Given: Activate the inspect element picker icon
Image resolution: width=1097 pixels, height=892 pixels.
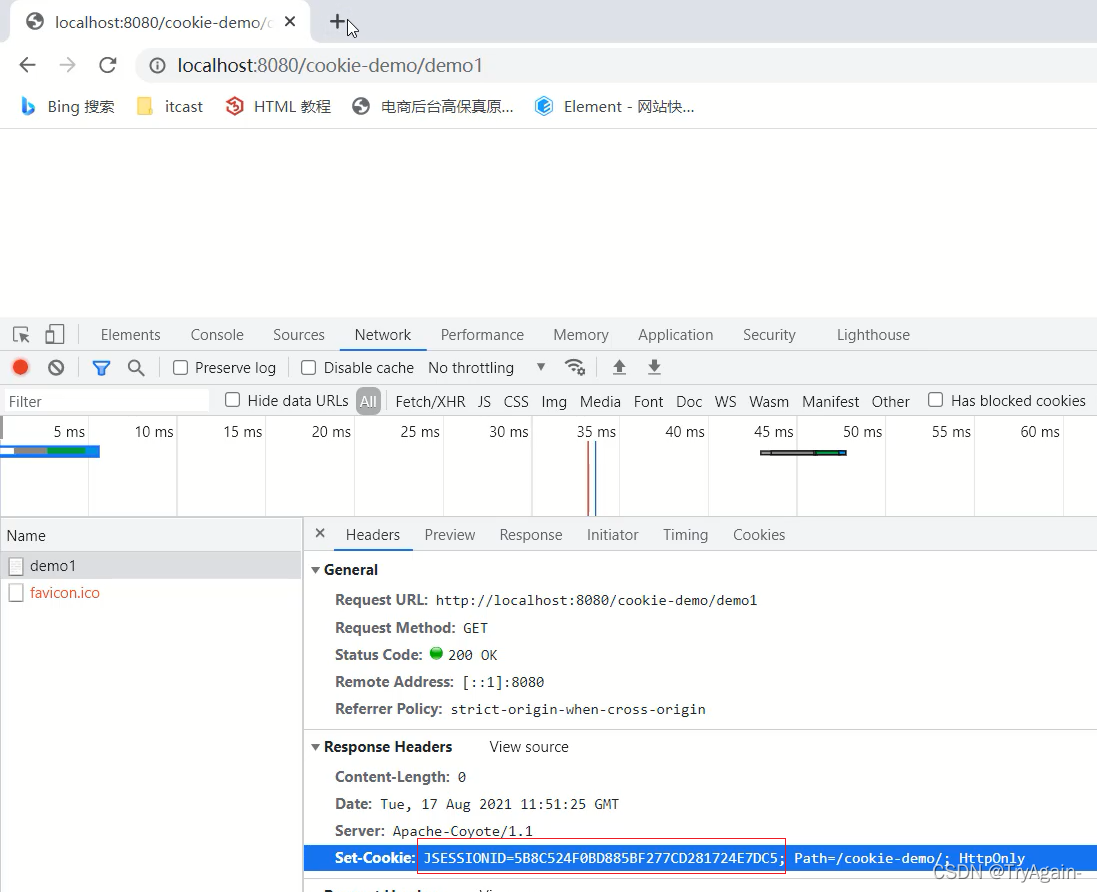Looking at the screenshot, I should coord(21,334).
